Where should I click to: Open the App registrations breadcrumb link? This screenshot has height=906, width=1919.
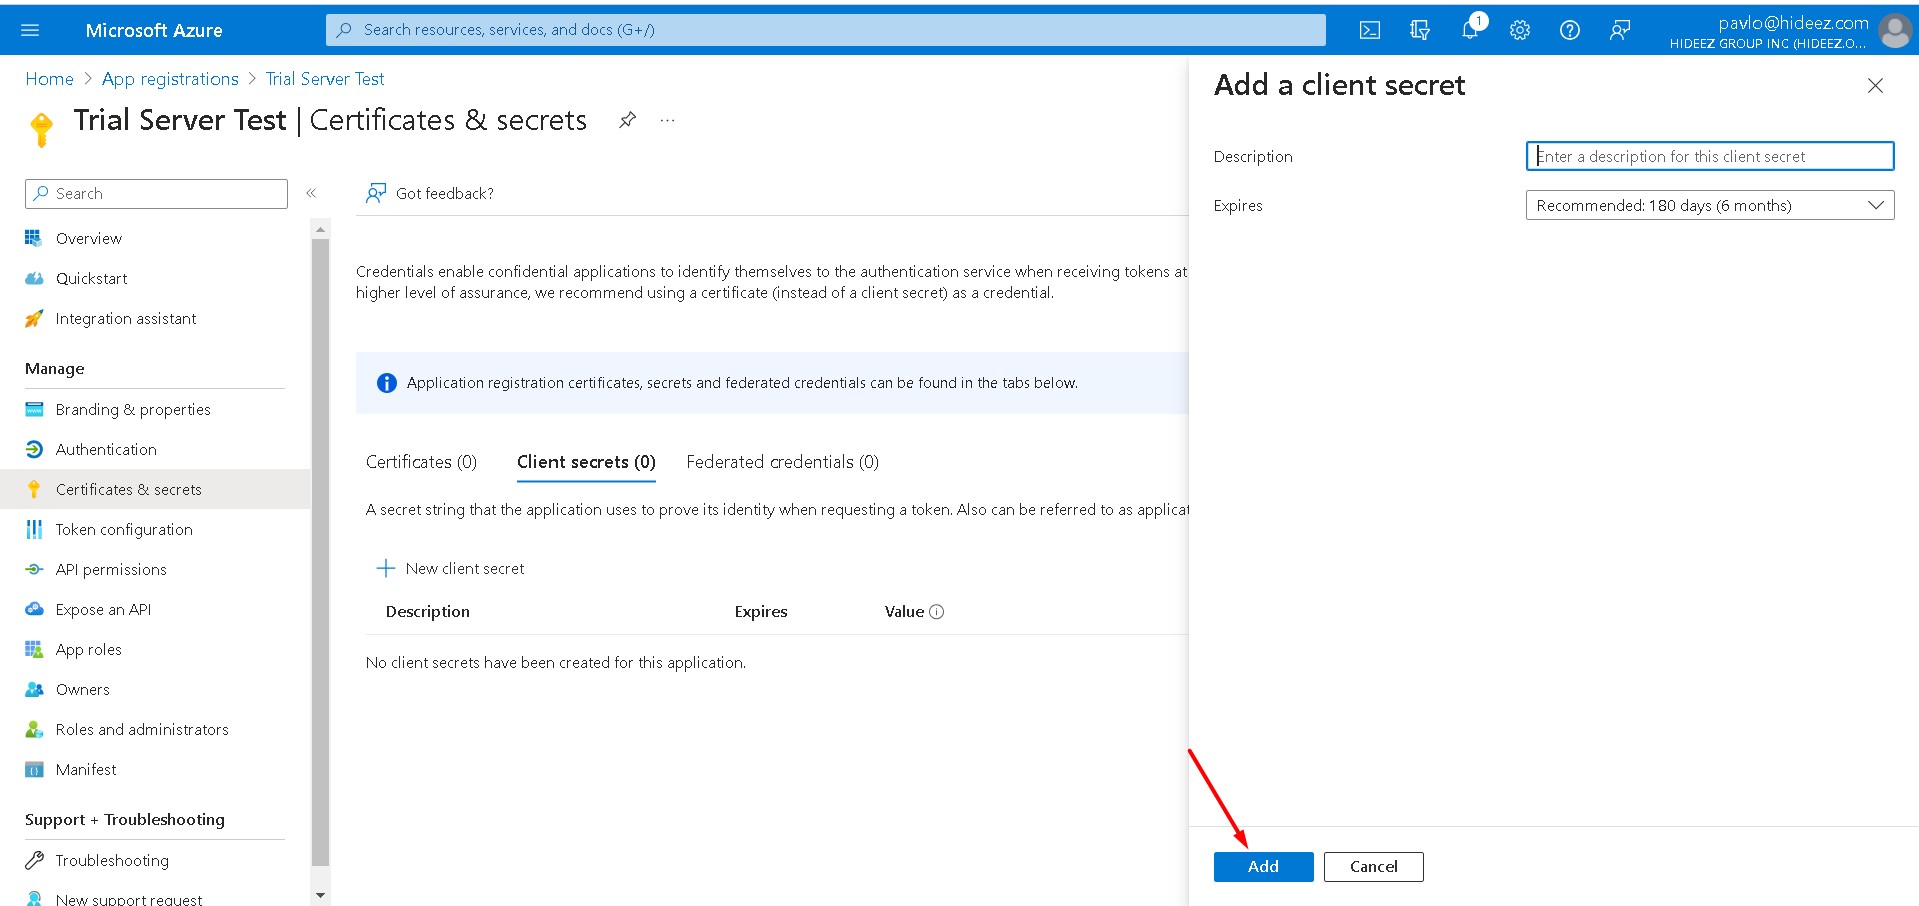(x=170, y=79)
